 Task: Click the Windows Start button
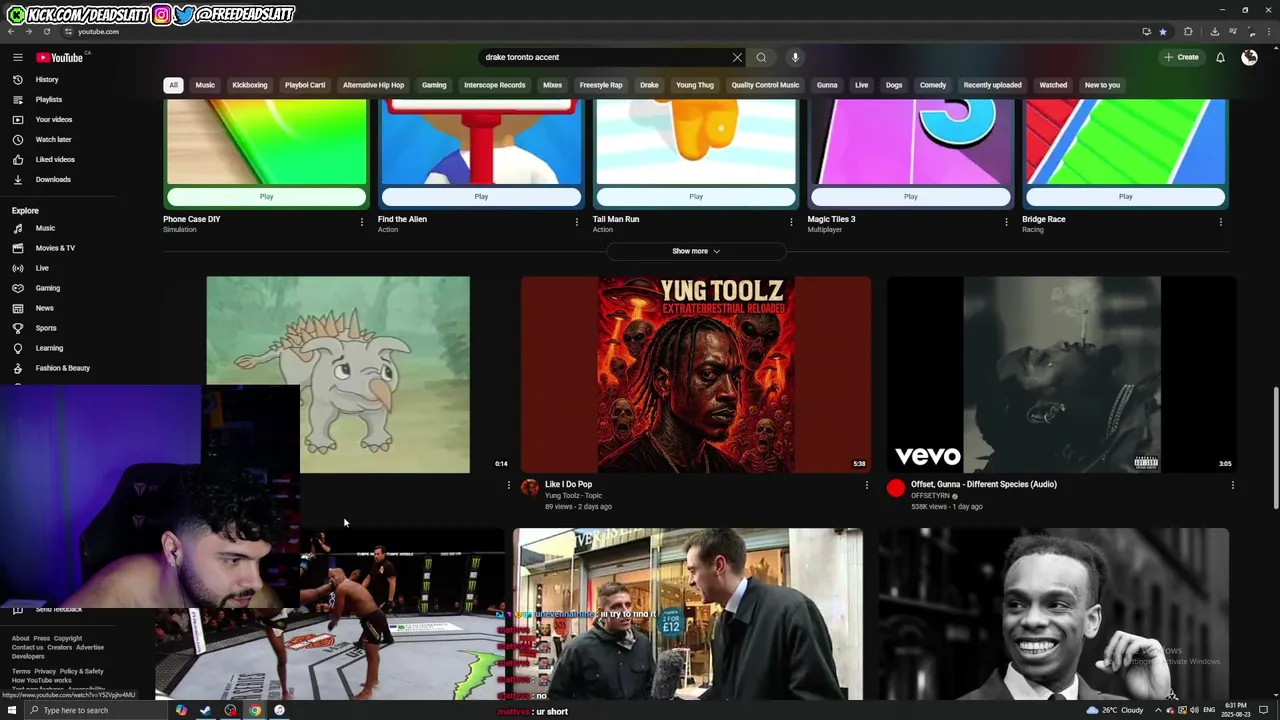pos(12,710)
